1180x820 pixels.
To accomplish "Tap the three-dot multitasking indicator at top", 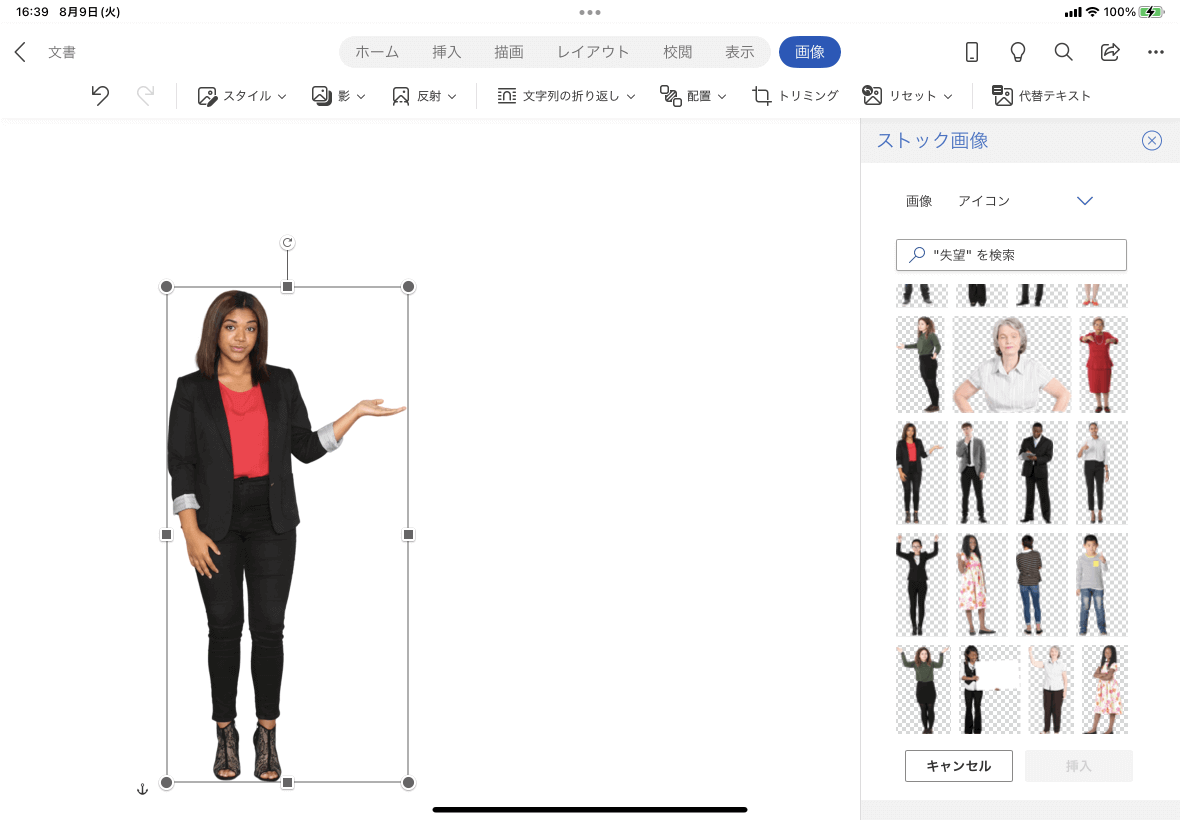I will (590, 12).
